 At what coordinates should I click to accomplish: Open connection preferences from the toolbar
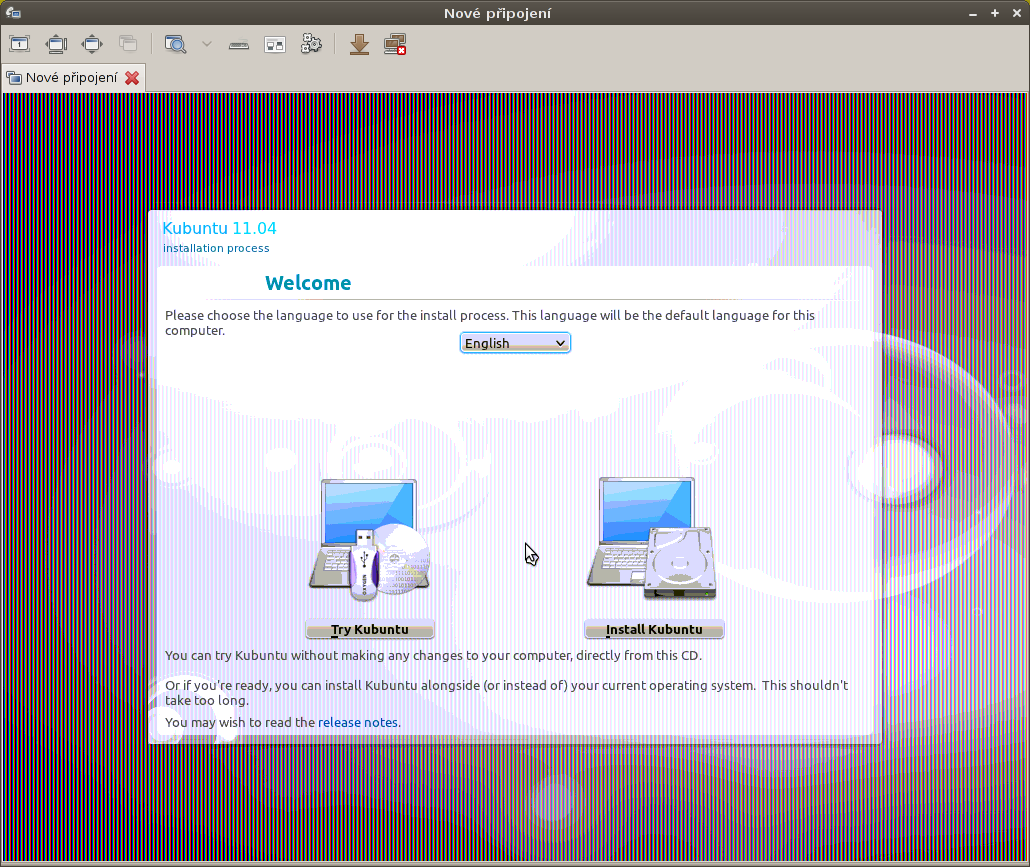coord(275,45)
